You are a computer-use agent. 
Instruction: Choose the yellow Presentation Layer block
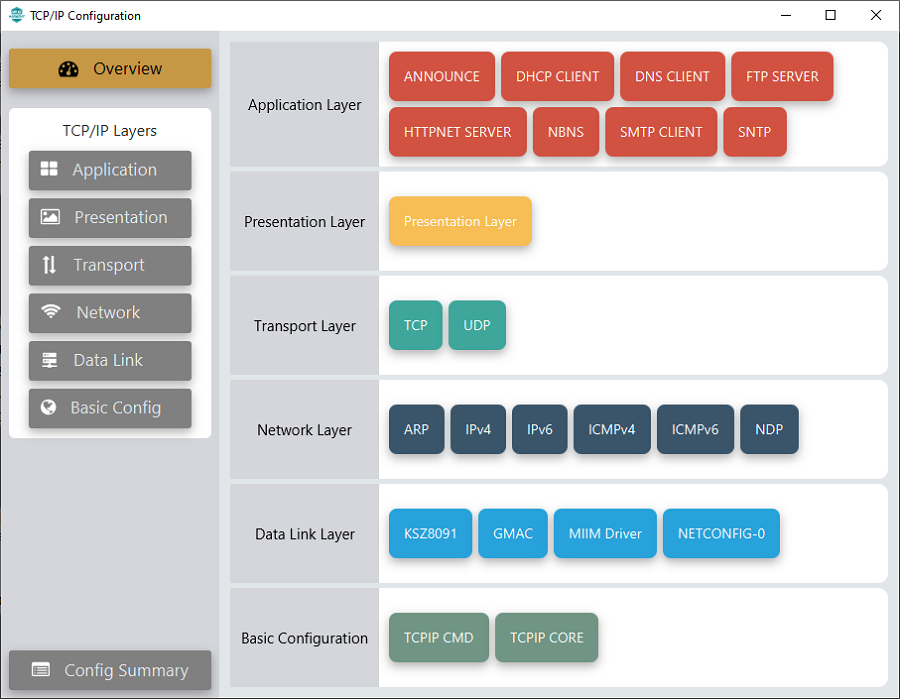pyautogui.click(x=460, y=221)
